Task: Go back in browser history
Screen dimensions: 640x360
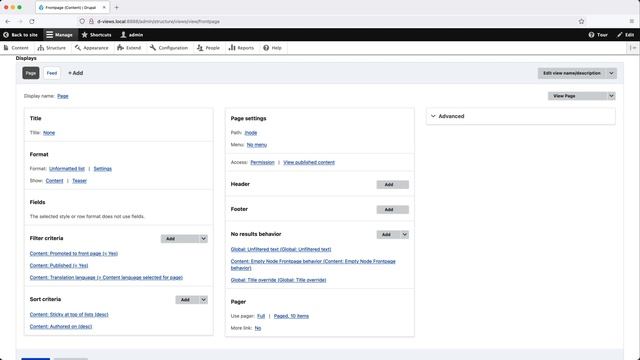Action: [x=8, y=21]
